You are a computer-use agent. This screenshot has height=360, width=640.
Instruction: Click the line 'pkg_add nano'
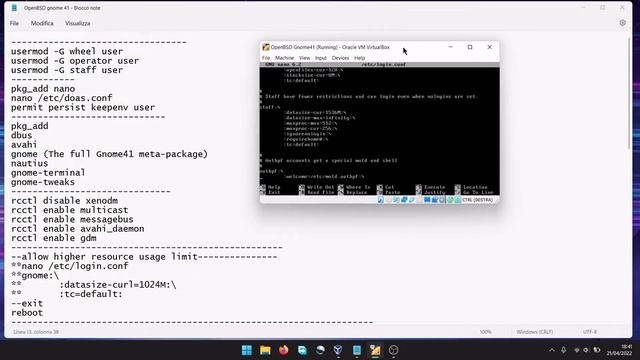pyautogui.click(x=43, y=89)
